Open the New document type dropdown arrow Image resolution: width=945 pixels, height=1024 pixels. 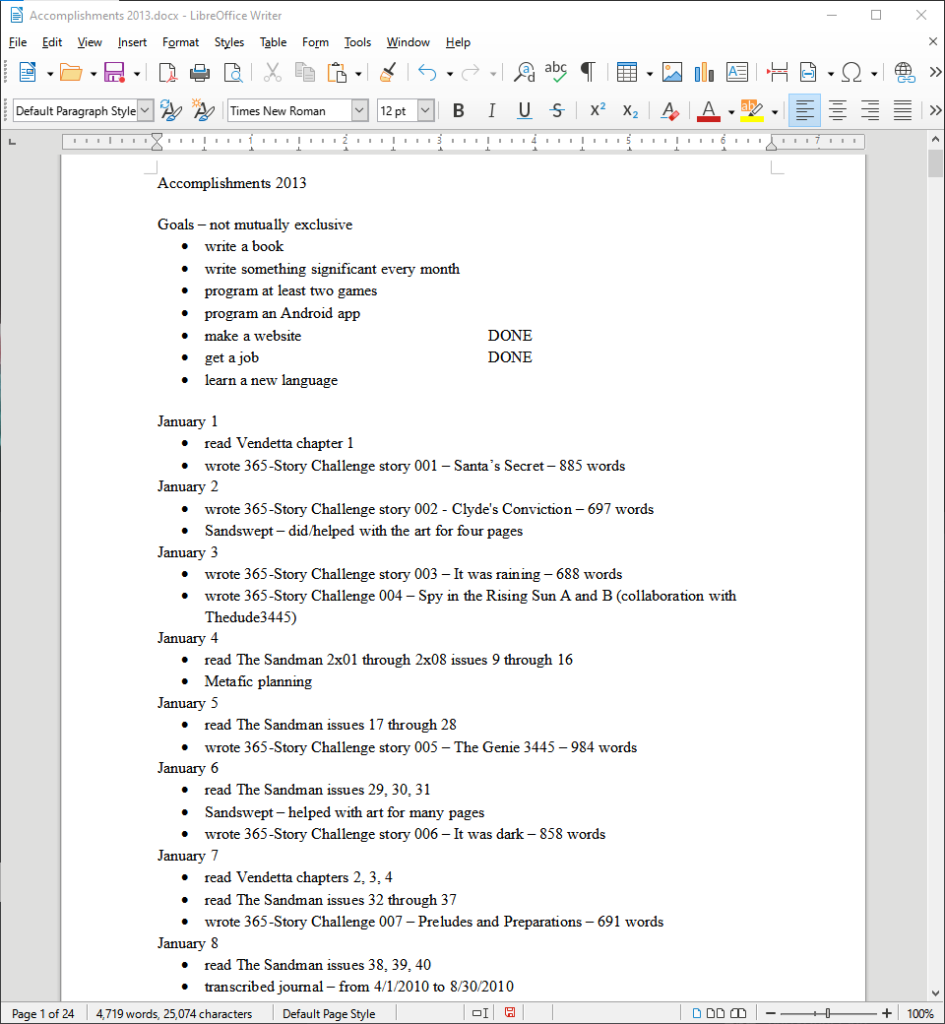50,74
